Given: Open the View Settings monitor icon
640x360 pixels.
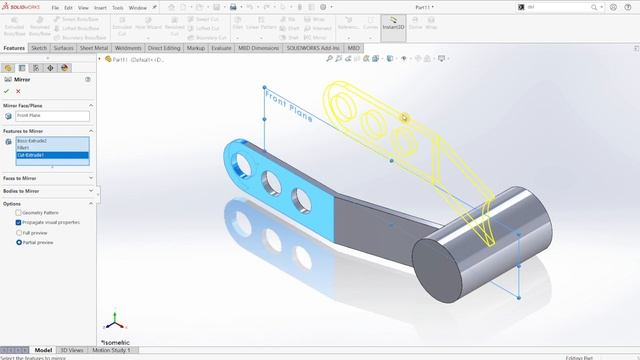Looking at the screenshot, I should pyautogui.click(x=441, y=59).
